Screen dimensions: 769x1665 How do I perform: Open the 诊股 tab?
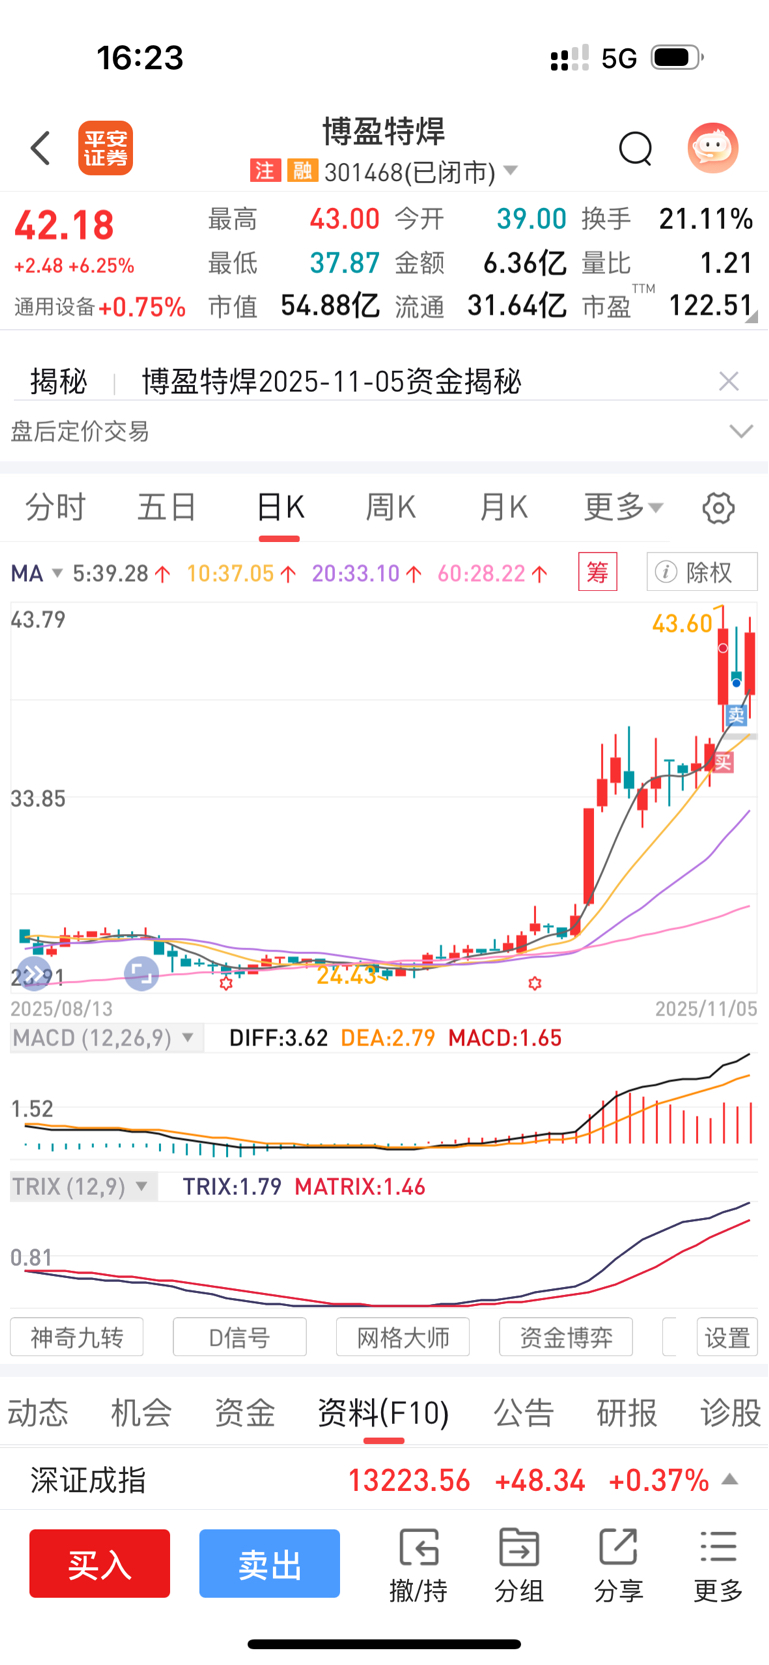coord(731,1412)
